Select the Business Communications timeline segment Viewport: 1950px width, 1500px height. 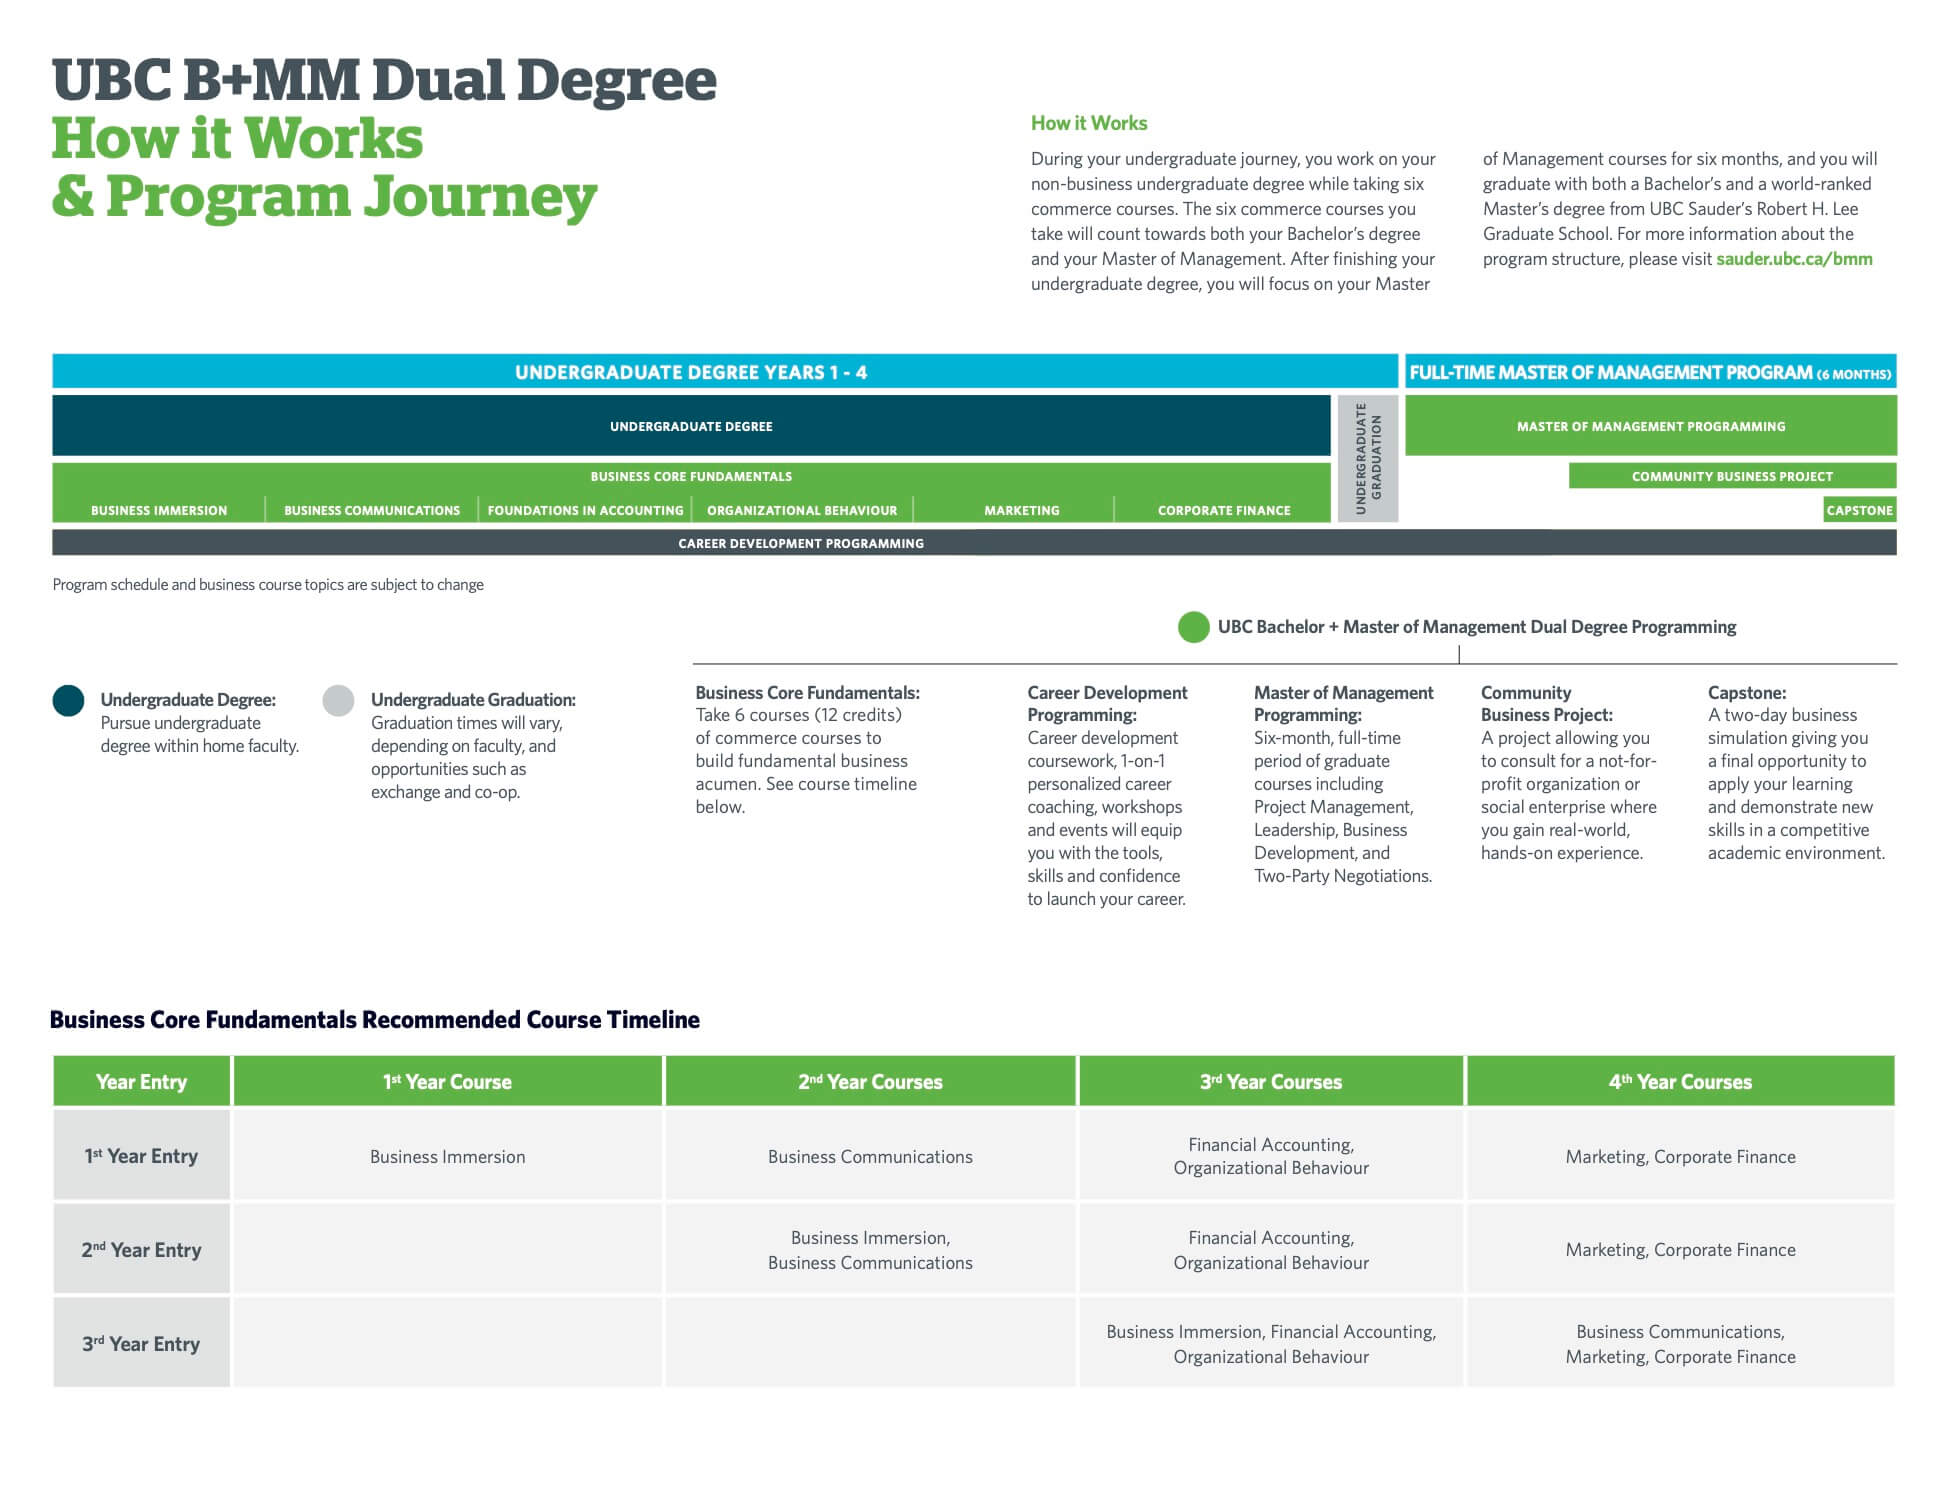[372, 510]
